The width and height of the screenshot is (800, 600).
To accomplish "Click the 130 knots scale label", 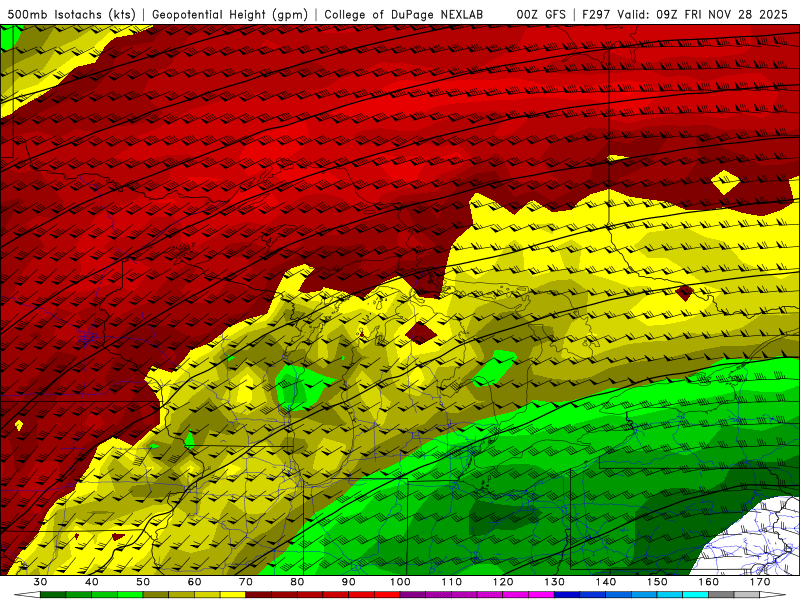I will point(555,582).
